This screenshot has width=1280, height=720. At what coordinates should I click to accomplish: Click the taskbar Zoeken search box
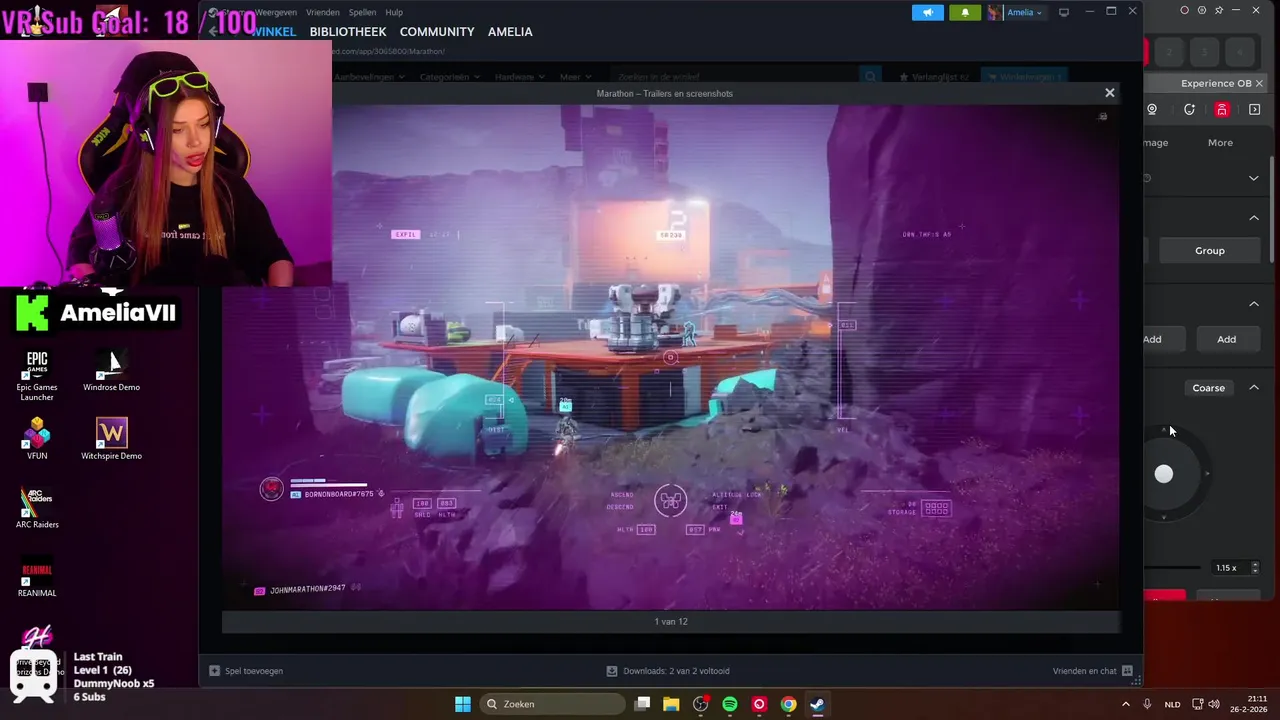[x=552, y=704]
